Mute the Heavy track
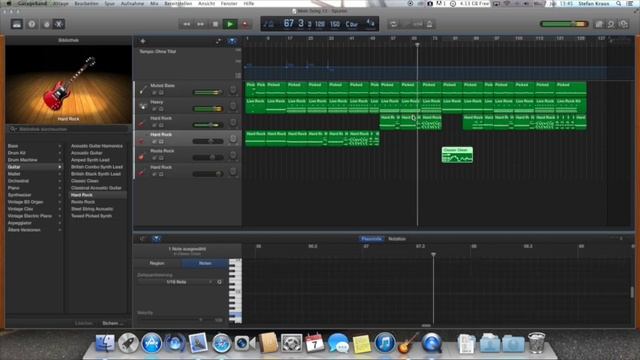Screen dimensions: 640x360 [x=154, y=109]
